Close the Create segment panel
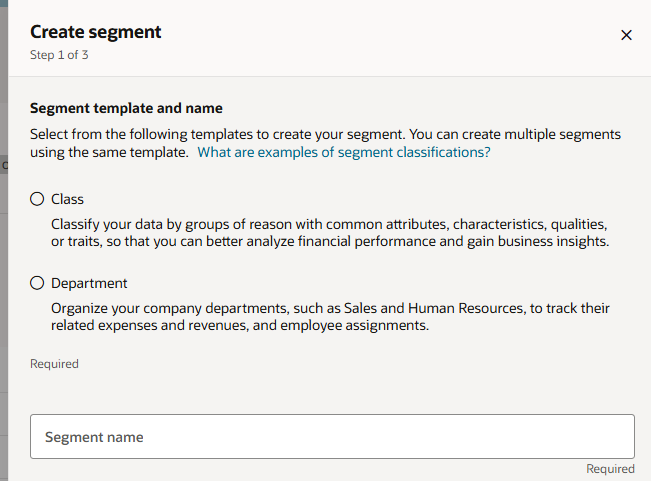 coord(626,35)
